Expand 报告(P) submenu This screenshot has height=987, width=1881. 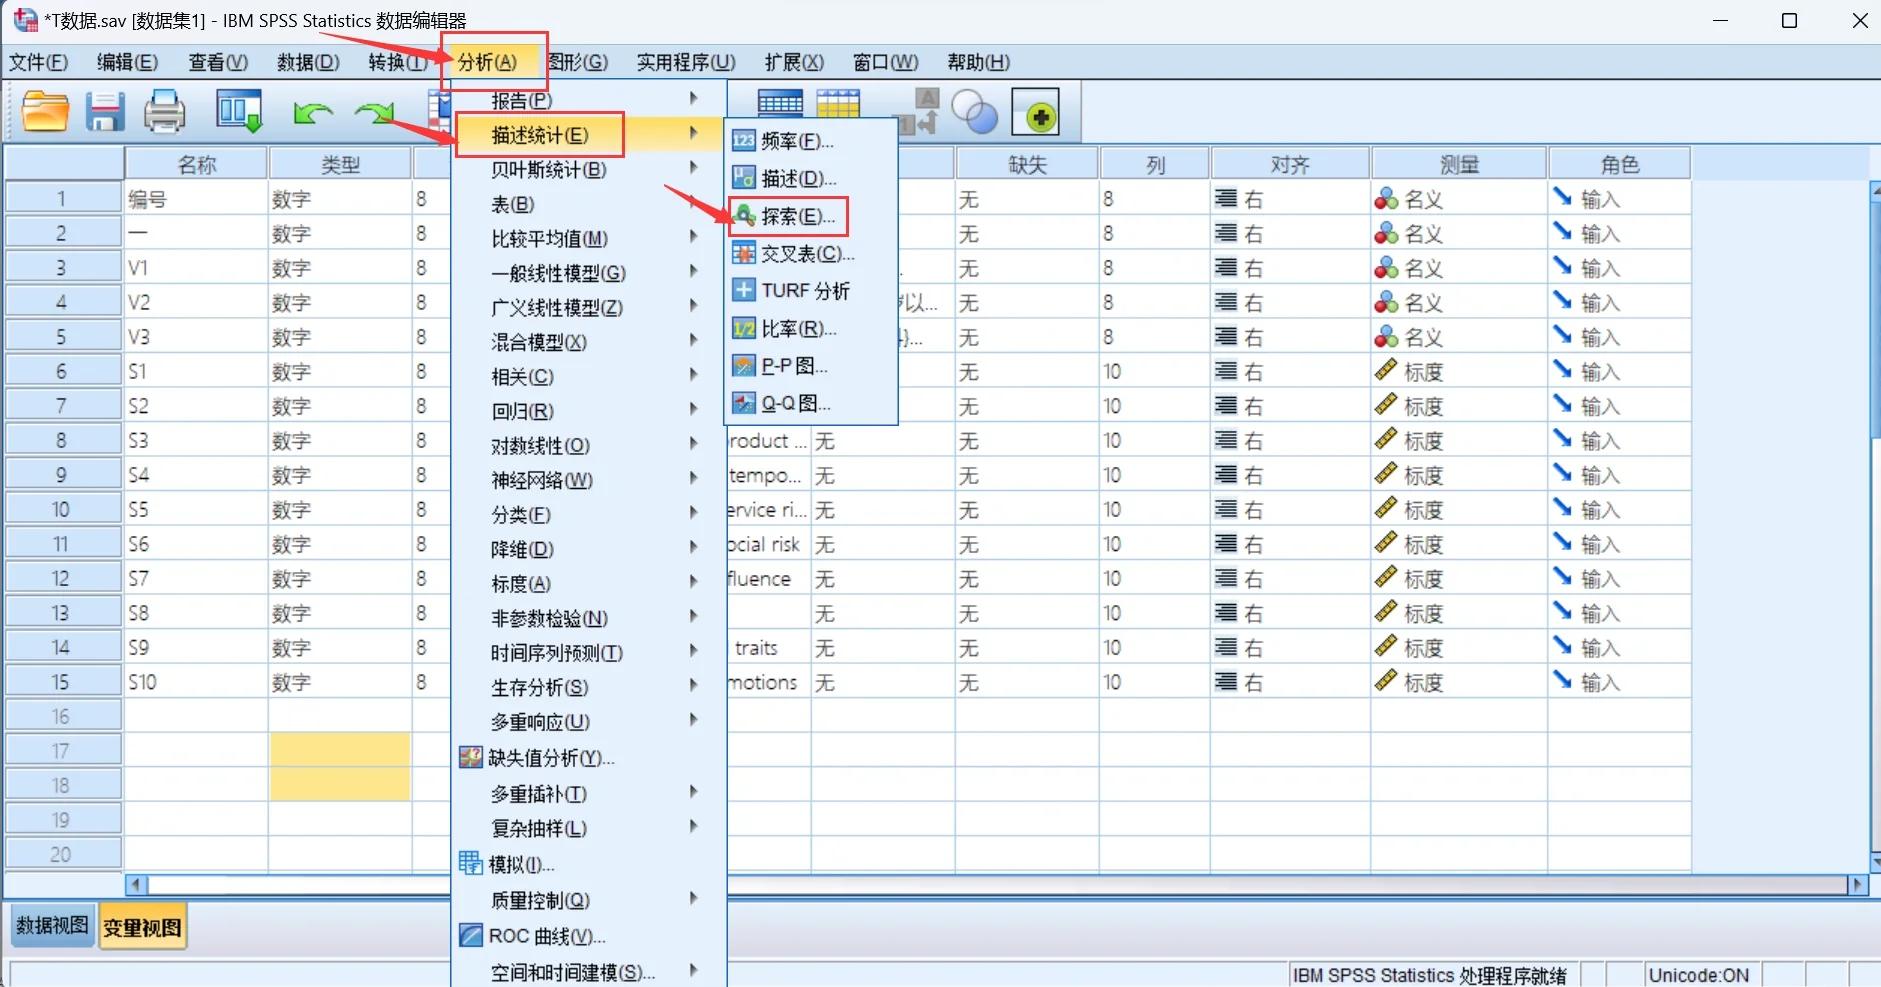click(590, 100)
